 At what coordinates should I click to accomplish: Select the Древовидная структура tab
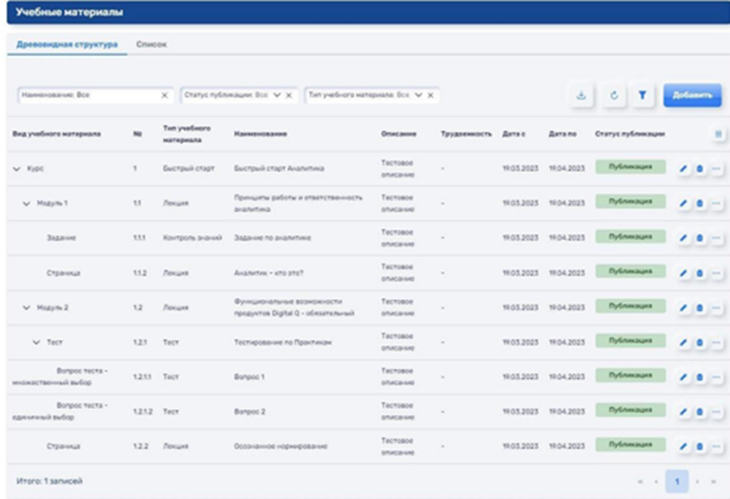pos(67,45)
